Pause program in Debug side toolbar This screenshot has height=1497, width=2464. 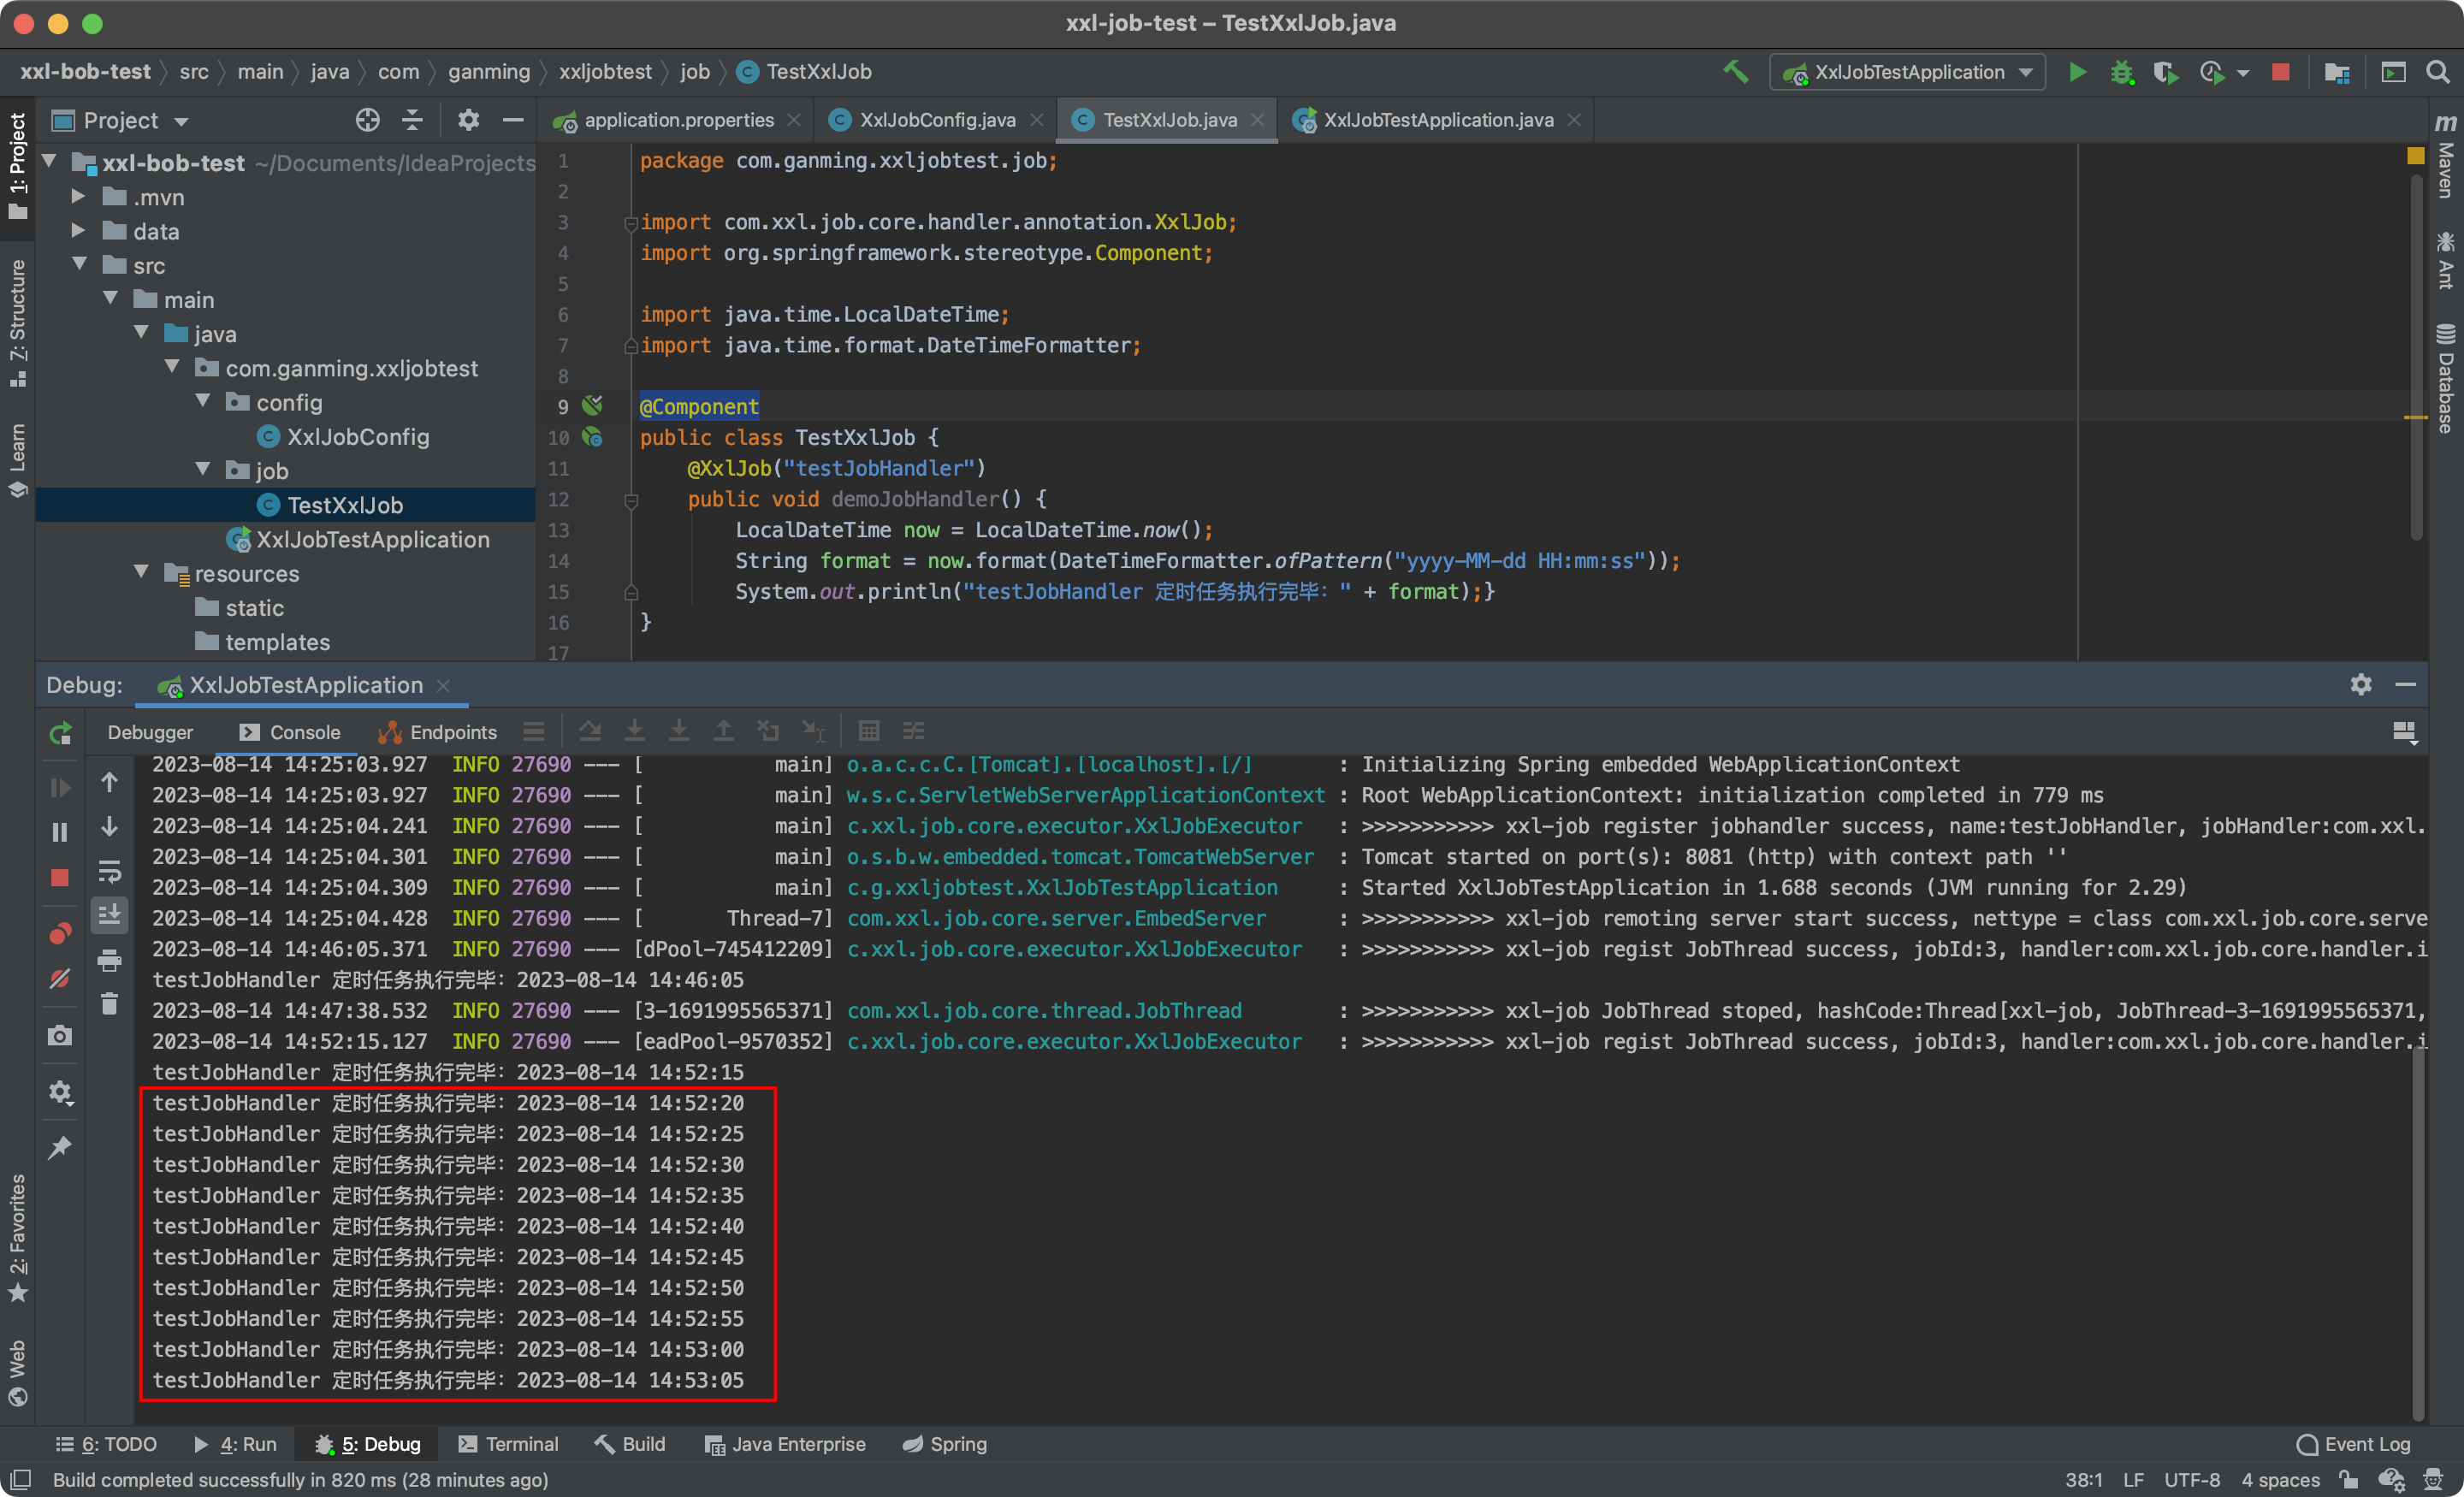click(x=60, y=832)
